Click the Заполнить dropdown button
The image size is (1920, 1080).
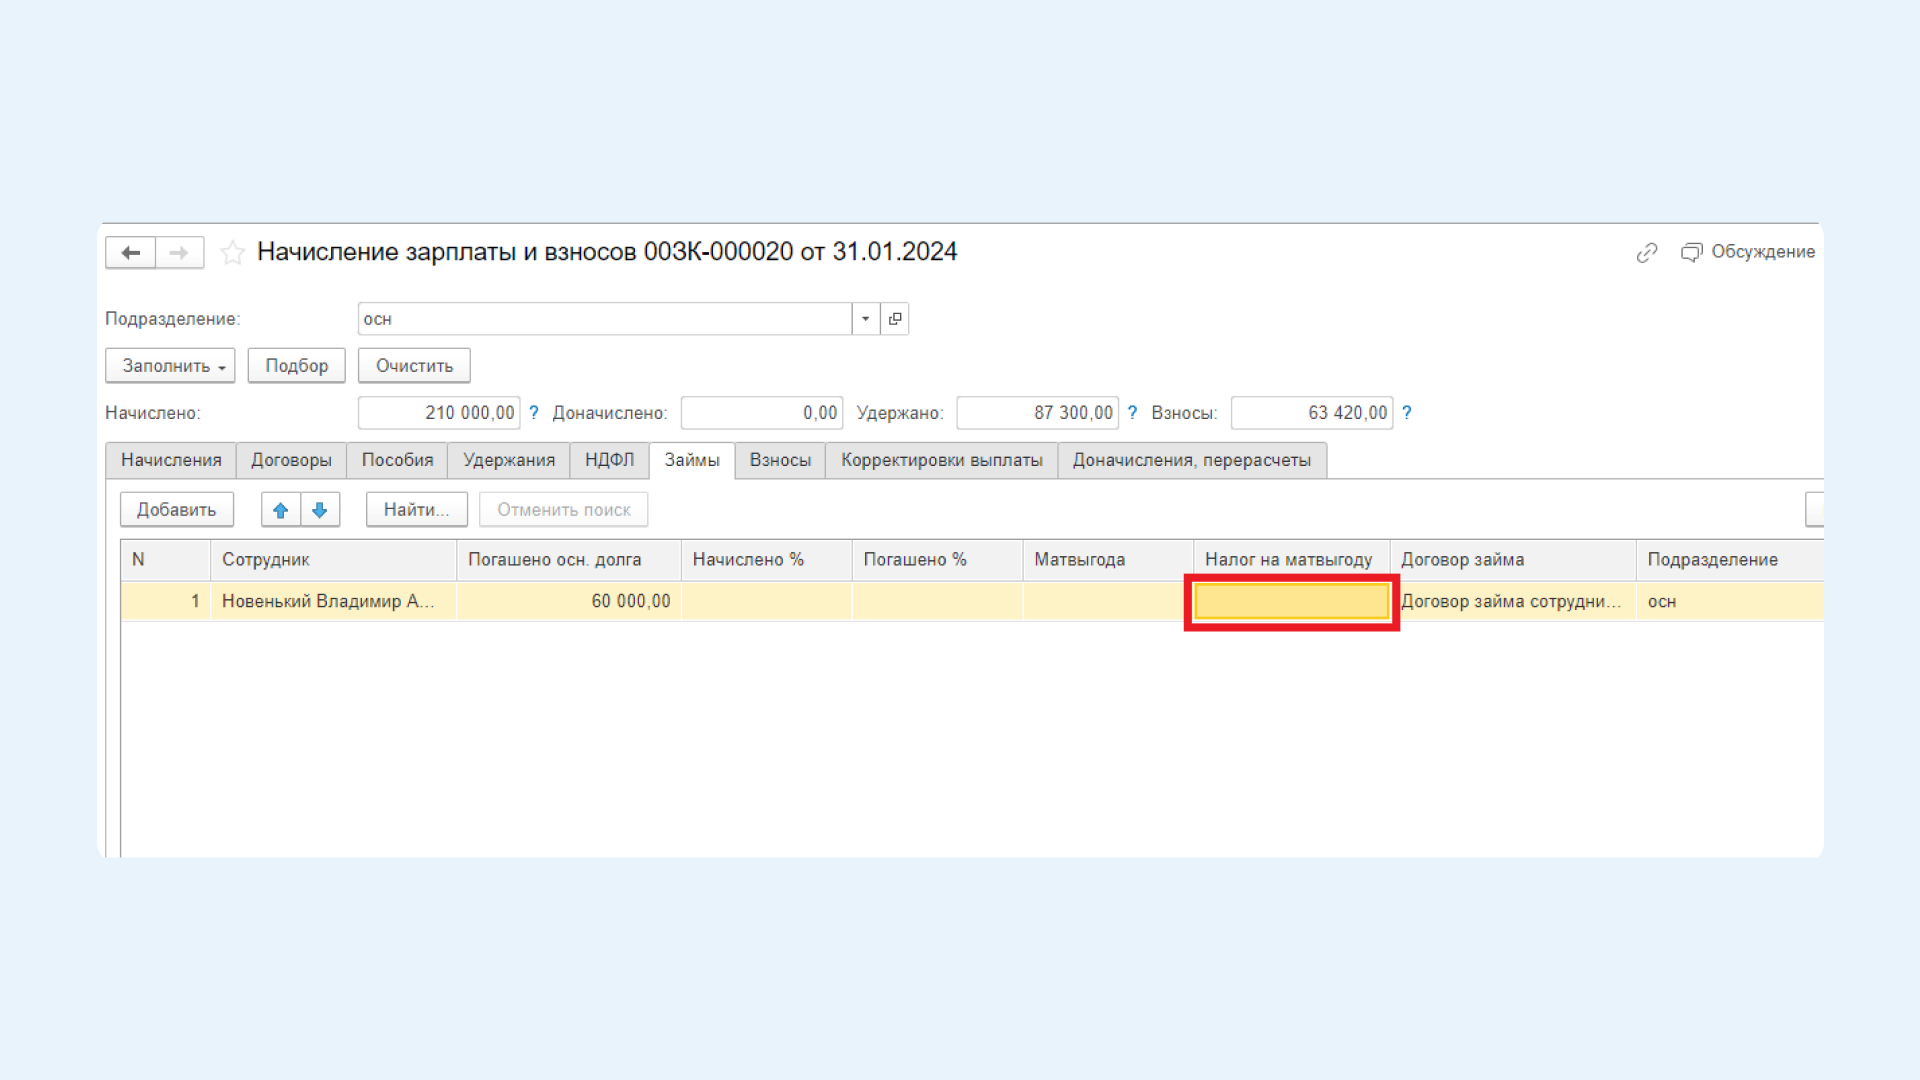click(x=170, y=365)
